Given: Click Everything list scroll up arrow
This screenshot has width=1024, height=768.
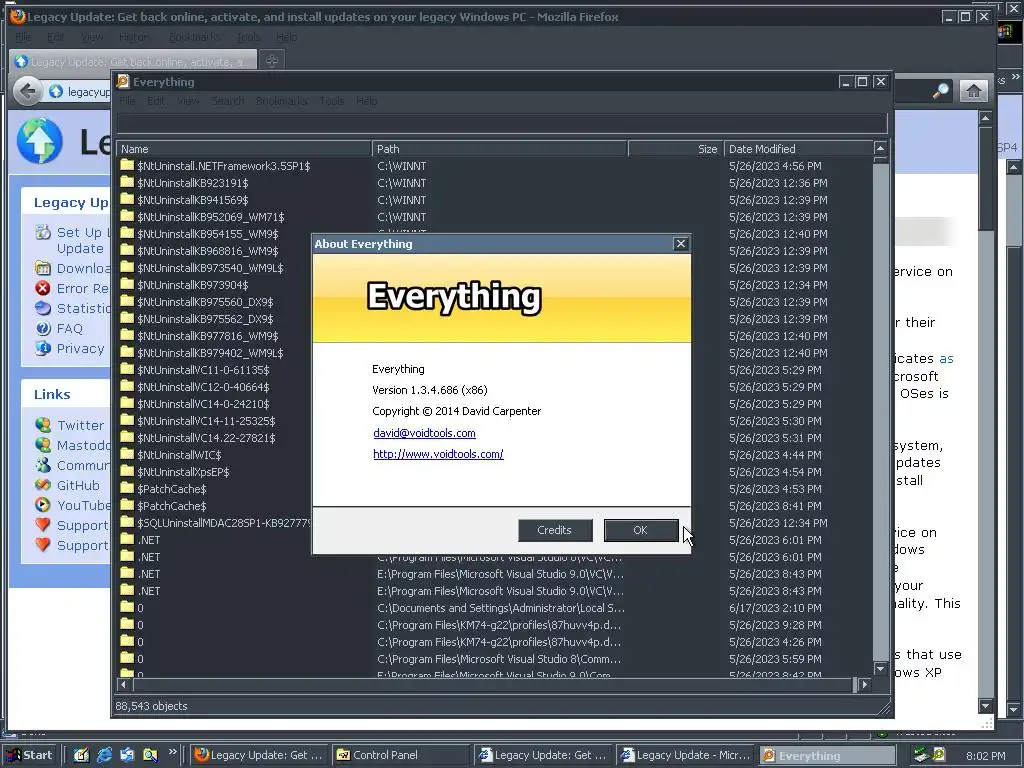Looking at the screenshot, I should click(880, 148).
